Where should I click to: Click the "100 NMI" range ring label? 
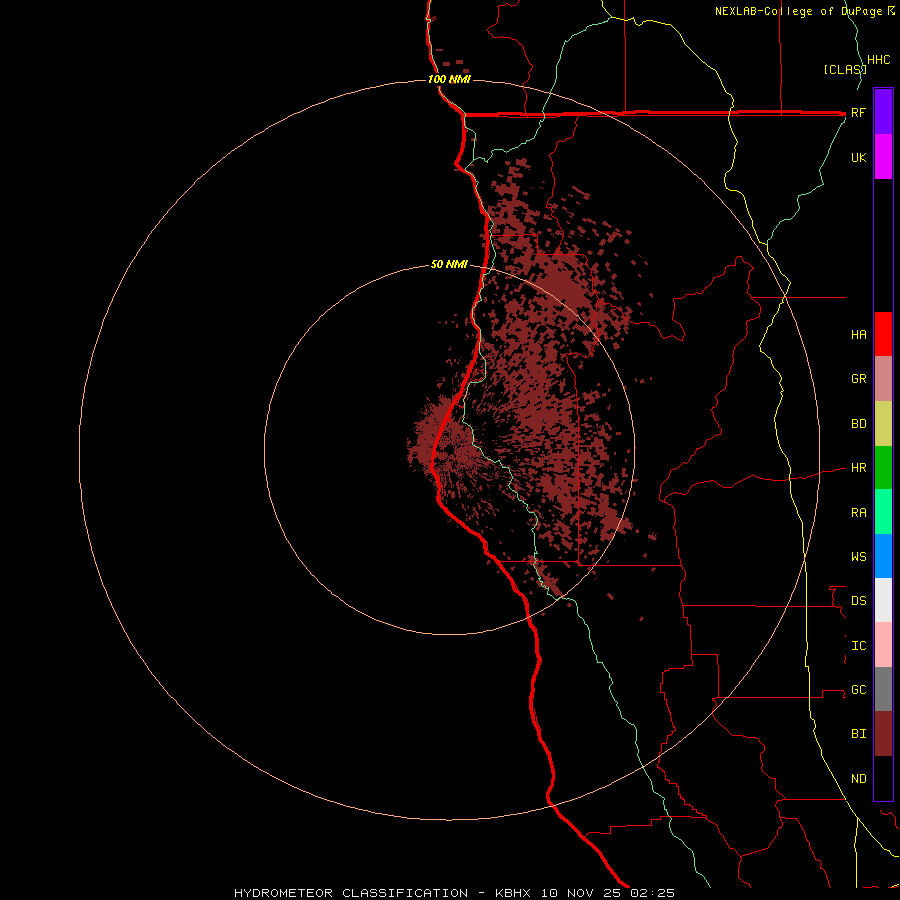(x=449, y=79)
